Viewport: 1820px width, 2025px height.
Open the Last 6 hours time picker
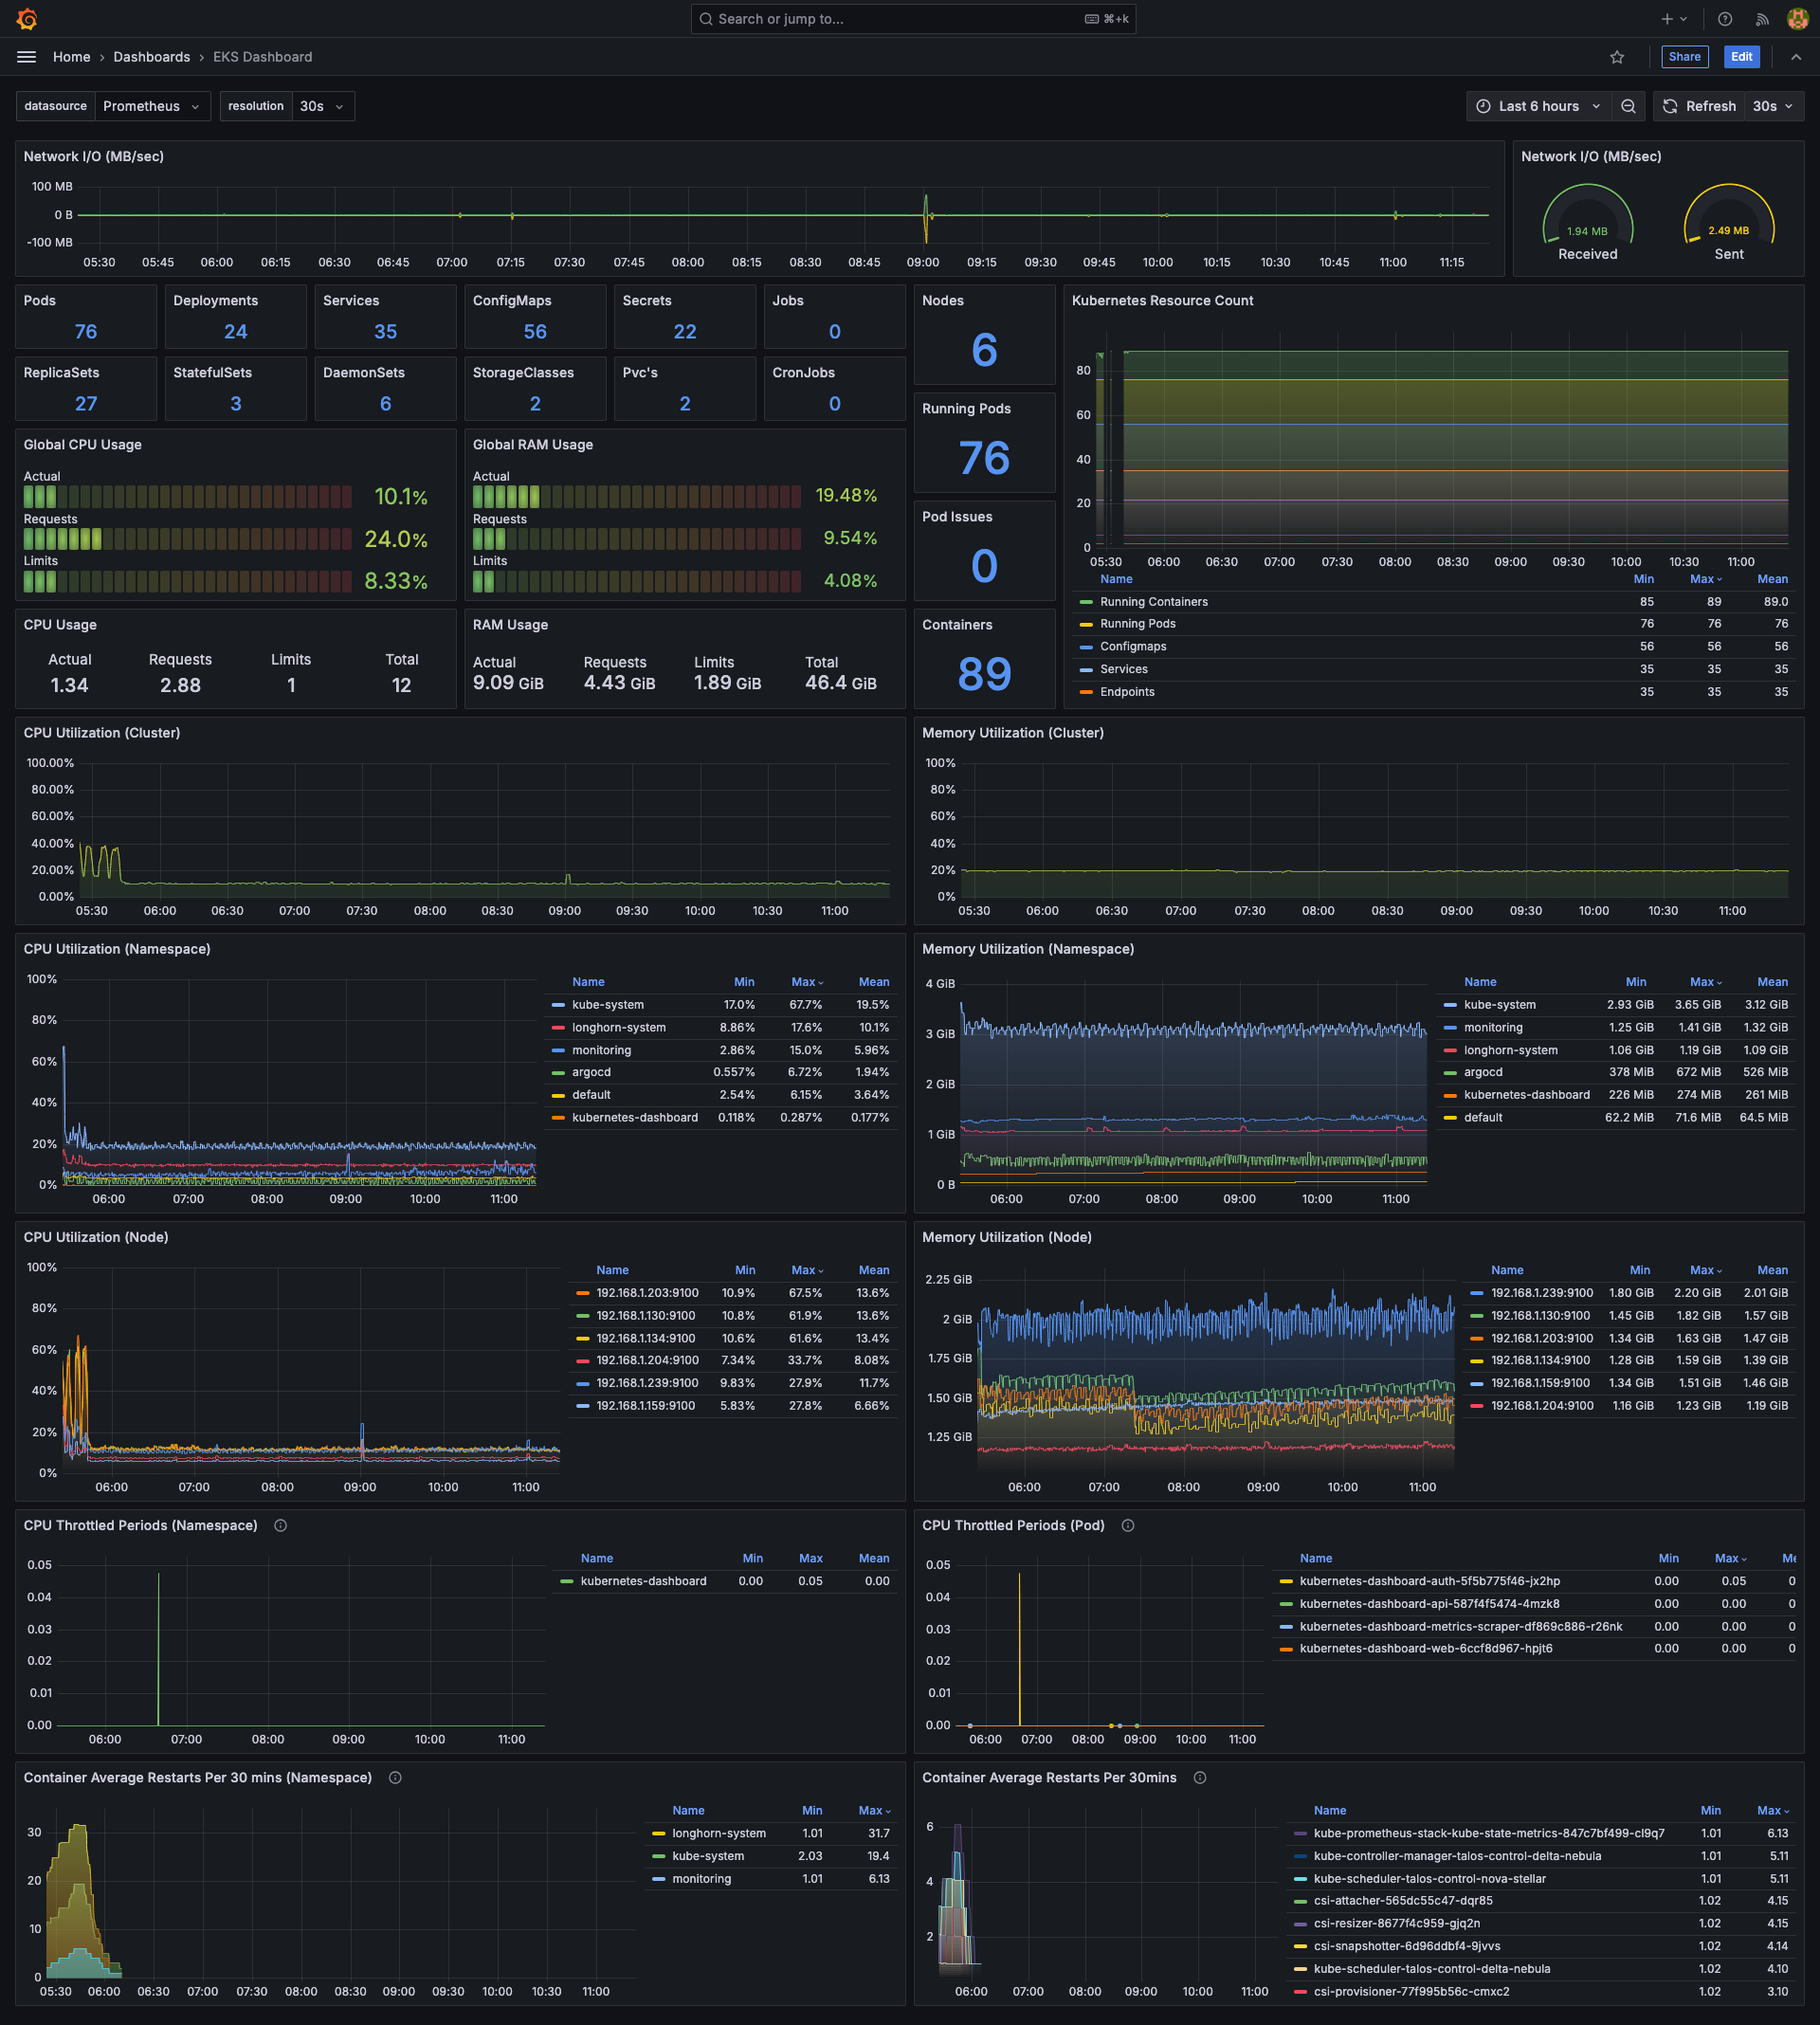pyautogui.click(x=1538, y=106)
